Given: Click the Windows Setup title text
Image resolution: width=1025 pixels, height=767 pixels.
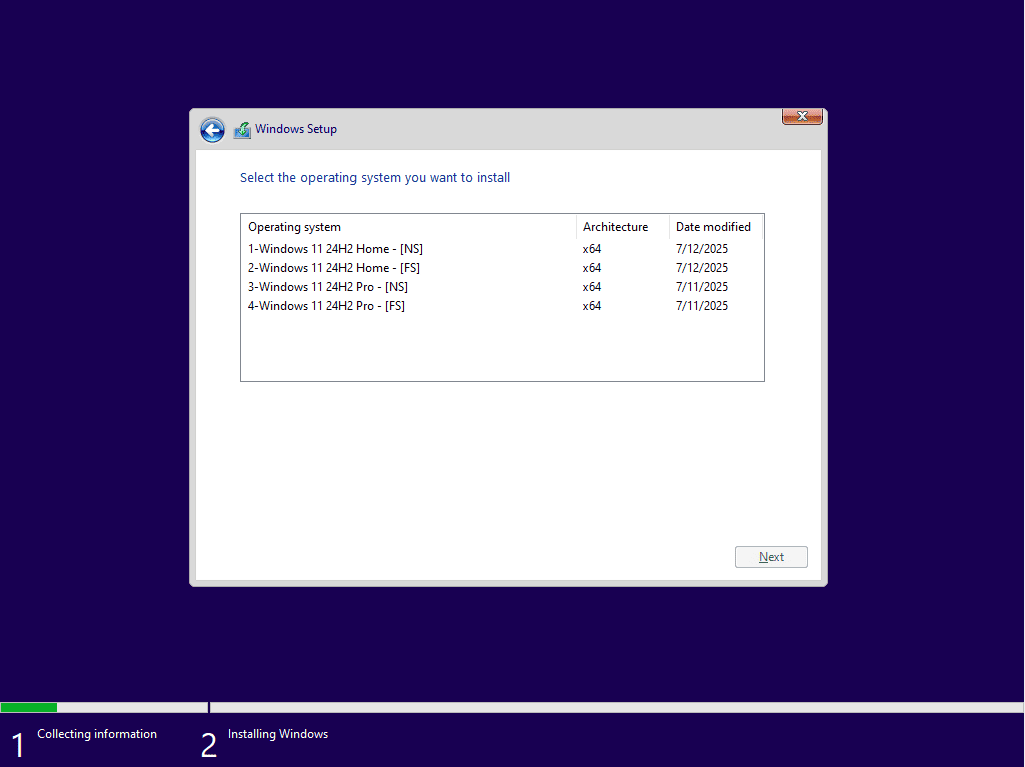Looking at the screenshot, I should pyautogui.click(x=296, y=129).
